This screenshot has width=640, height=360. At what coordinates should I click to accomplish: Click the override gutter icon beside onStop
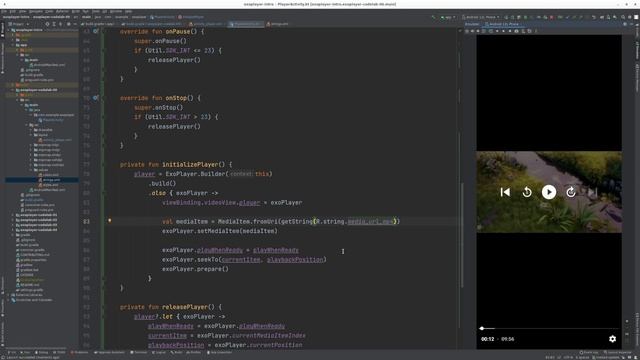(x=96, y=98)
